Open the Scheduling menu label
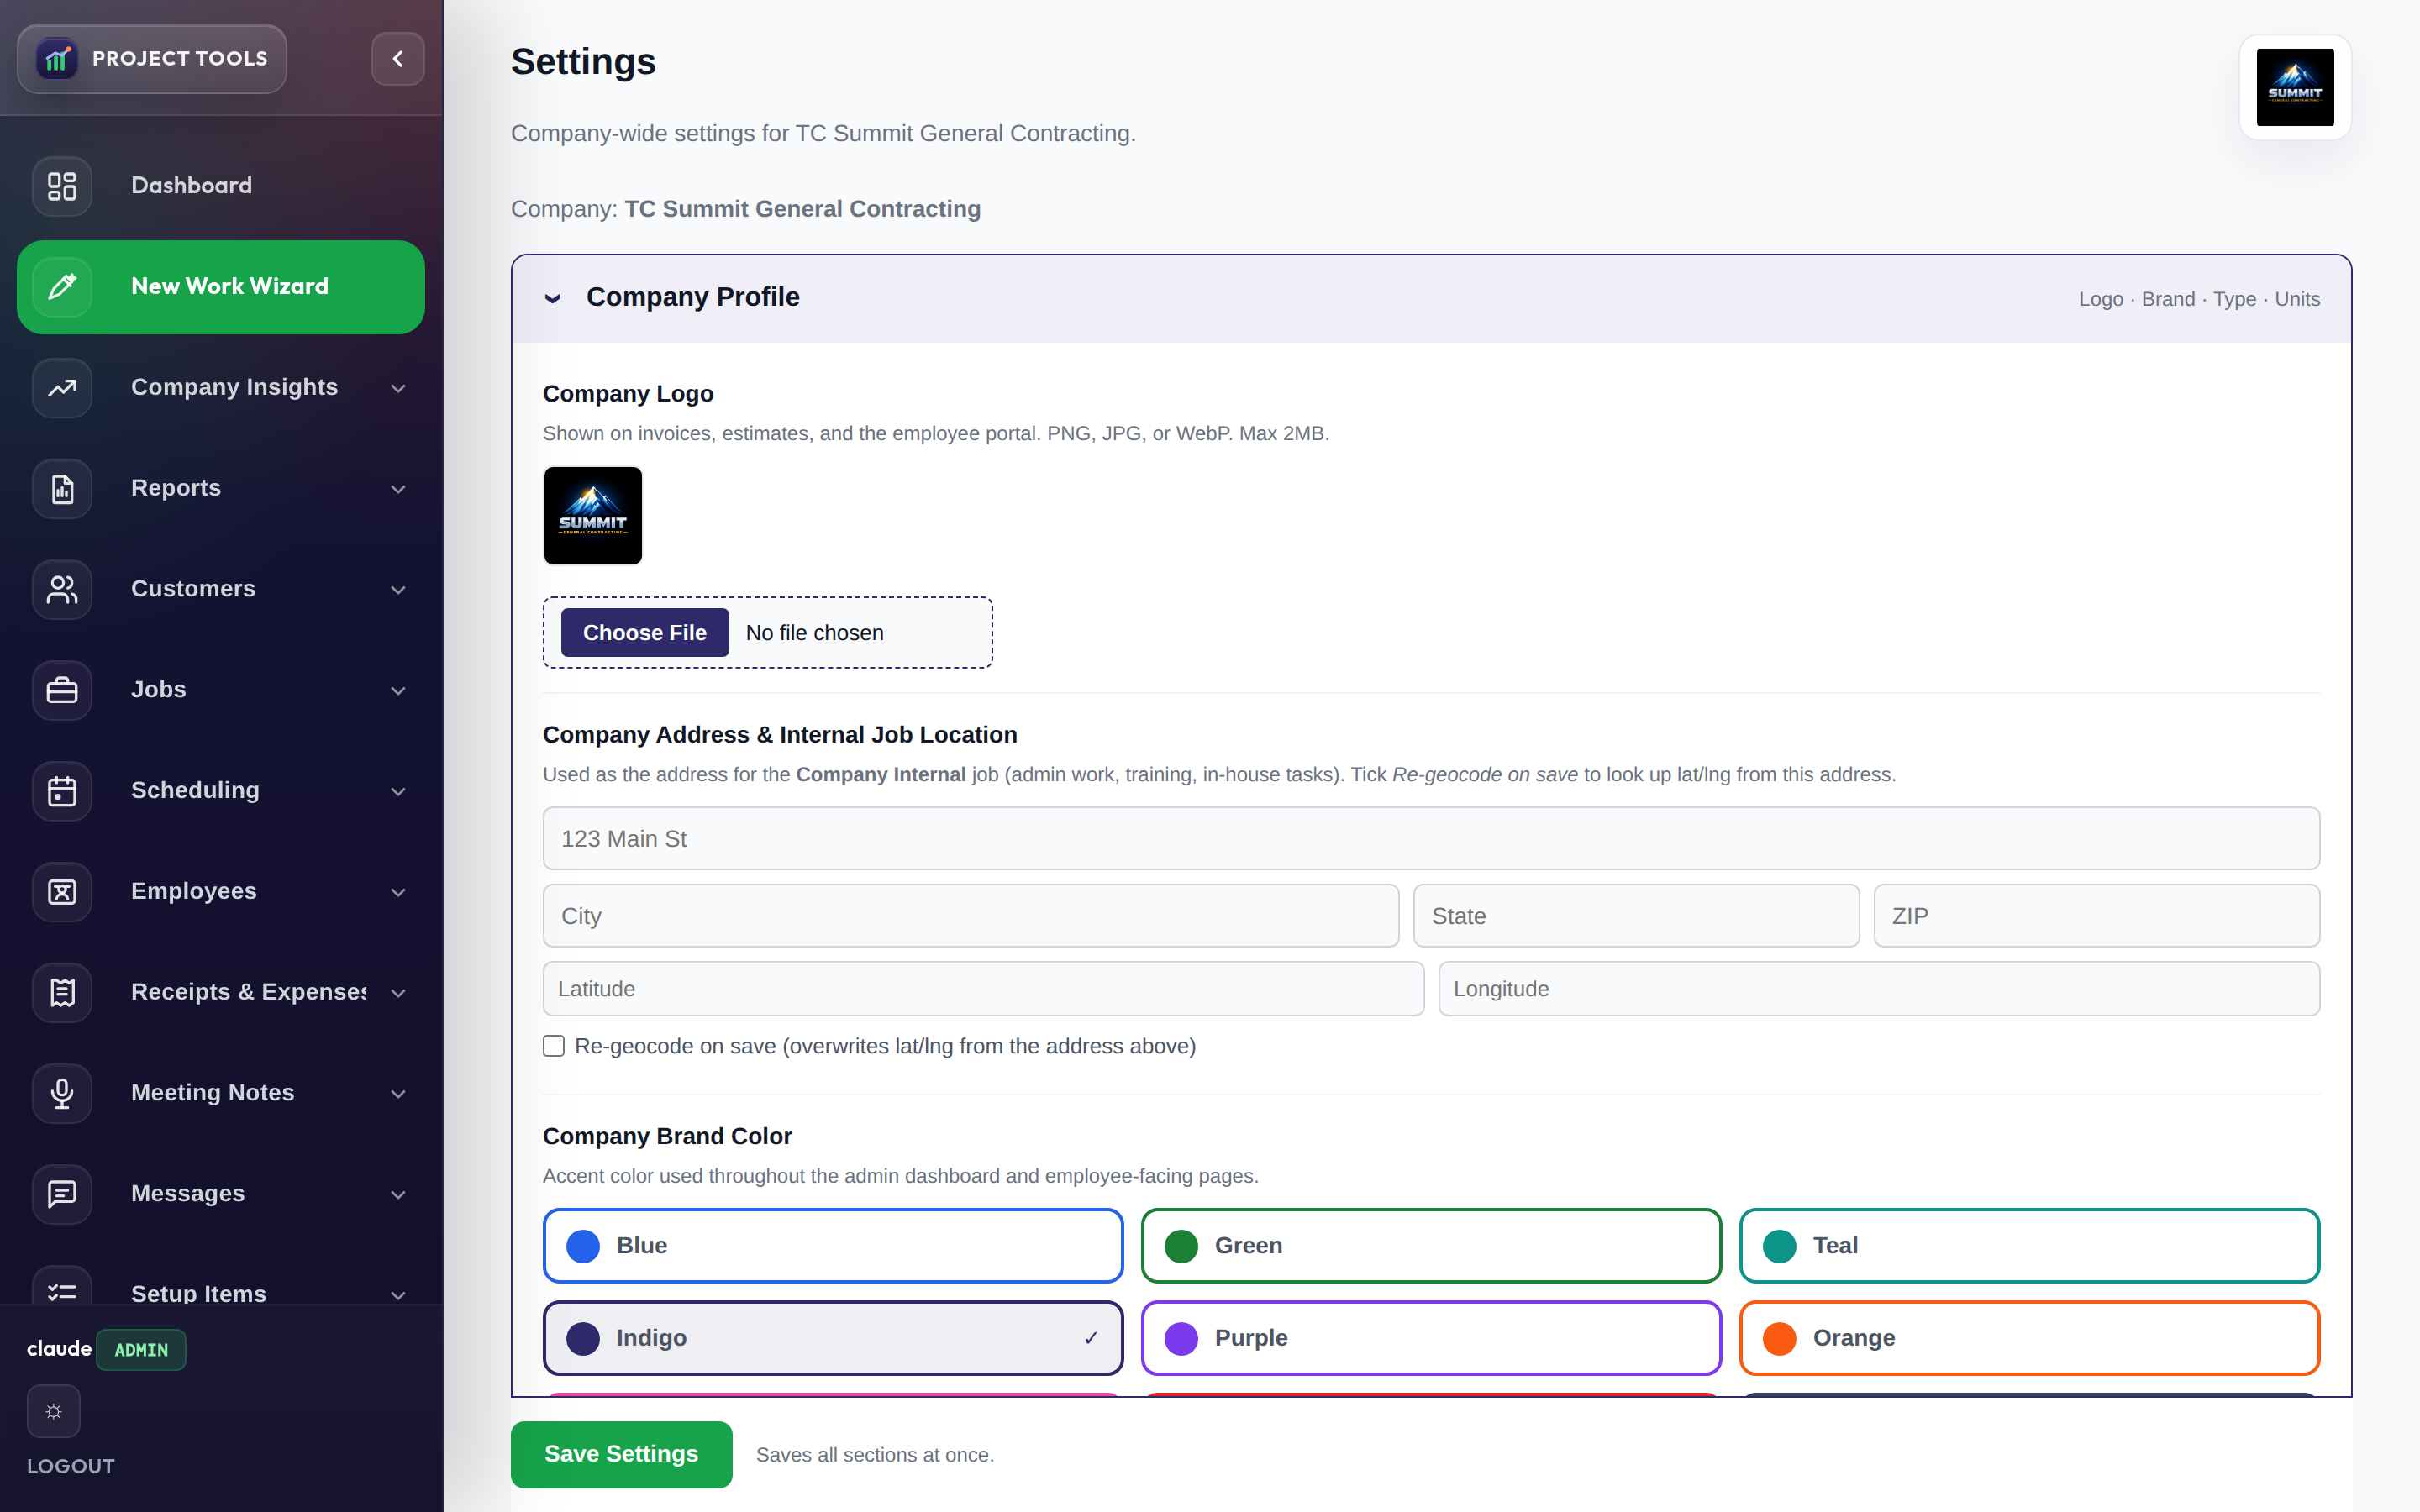 (195, 790)
